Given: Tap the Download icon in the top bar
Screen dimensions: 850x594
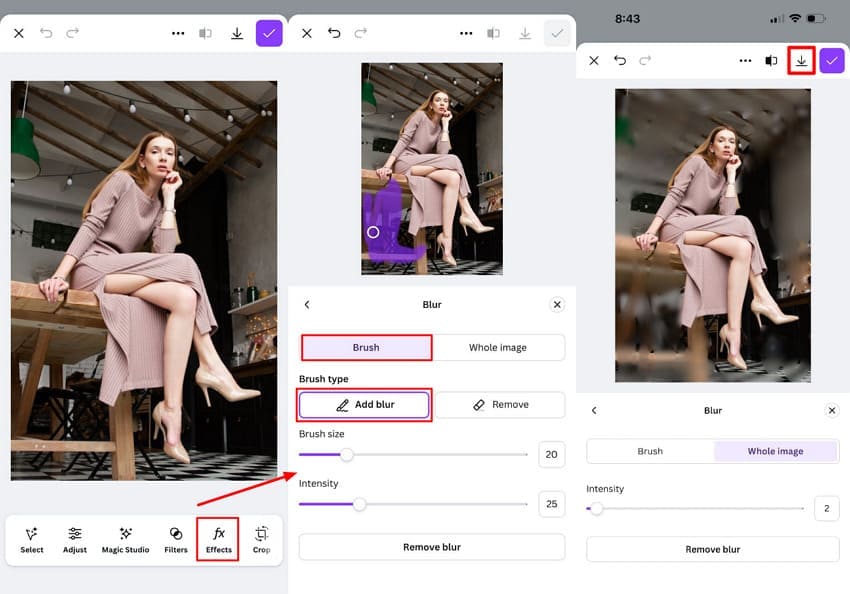Looking at the screenshot, I should pyautogui.click(x=801, y=60).
